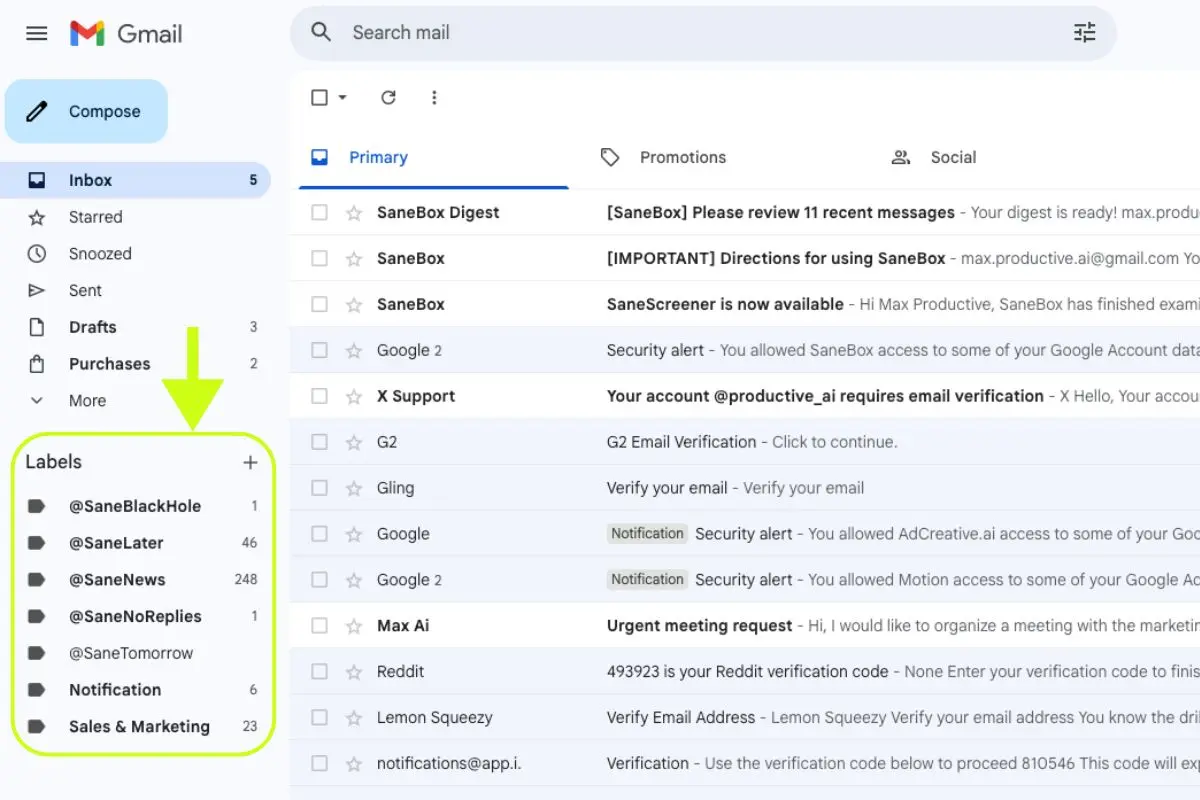The image size is (1200, 800).
Task: Create a new label using the plus icon
Action: (250, 462)
